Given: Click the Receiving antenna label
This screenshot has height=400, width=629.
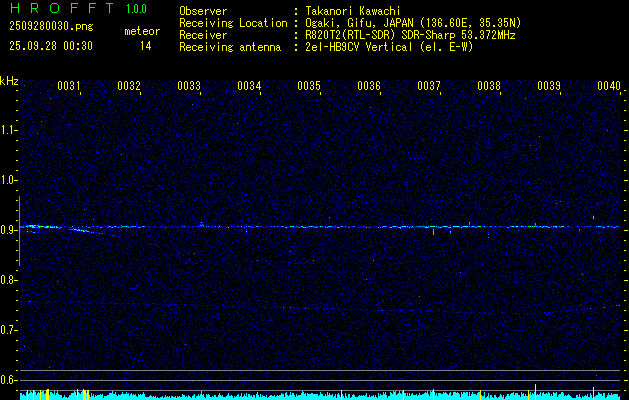Looking at the screenshot, I should 230,47.
